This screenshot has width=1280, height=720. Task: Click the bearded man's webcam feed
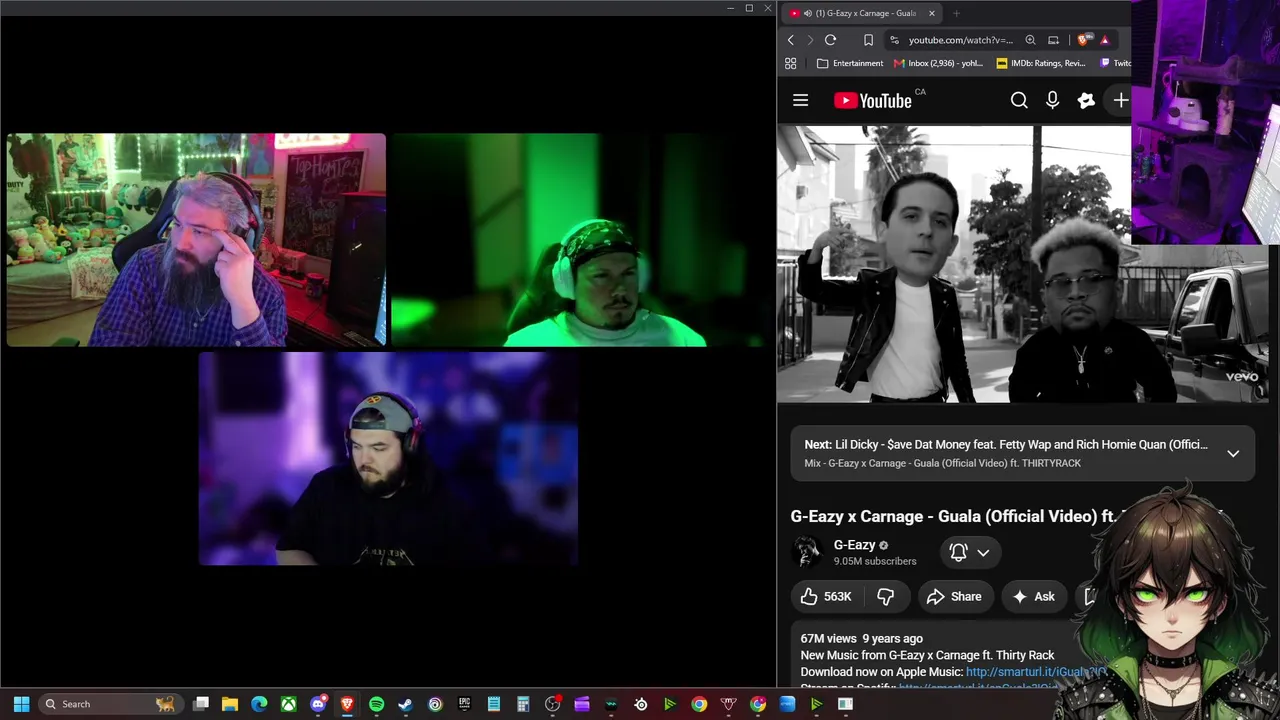tap(196, 240)
